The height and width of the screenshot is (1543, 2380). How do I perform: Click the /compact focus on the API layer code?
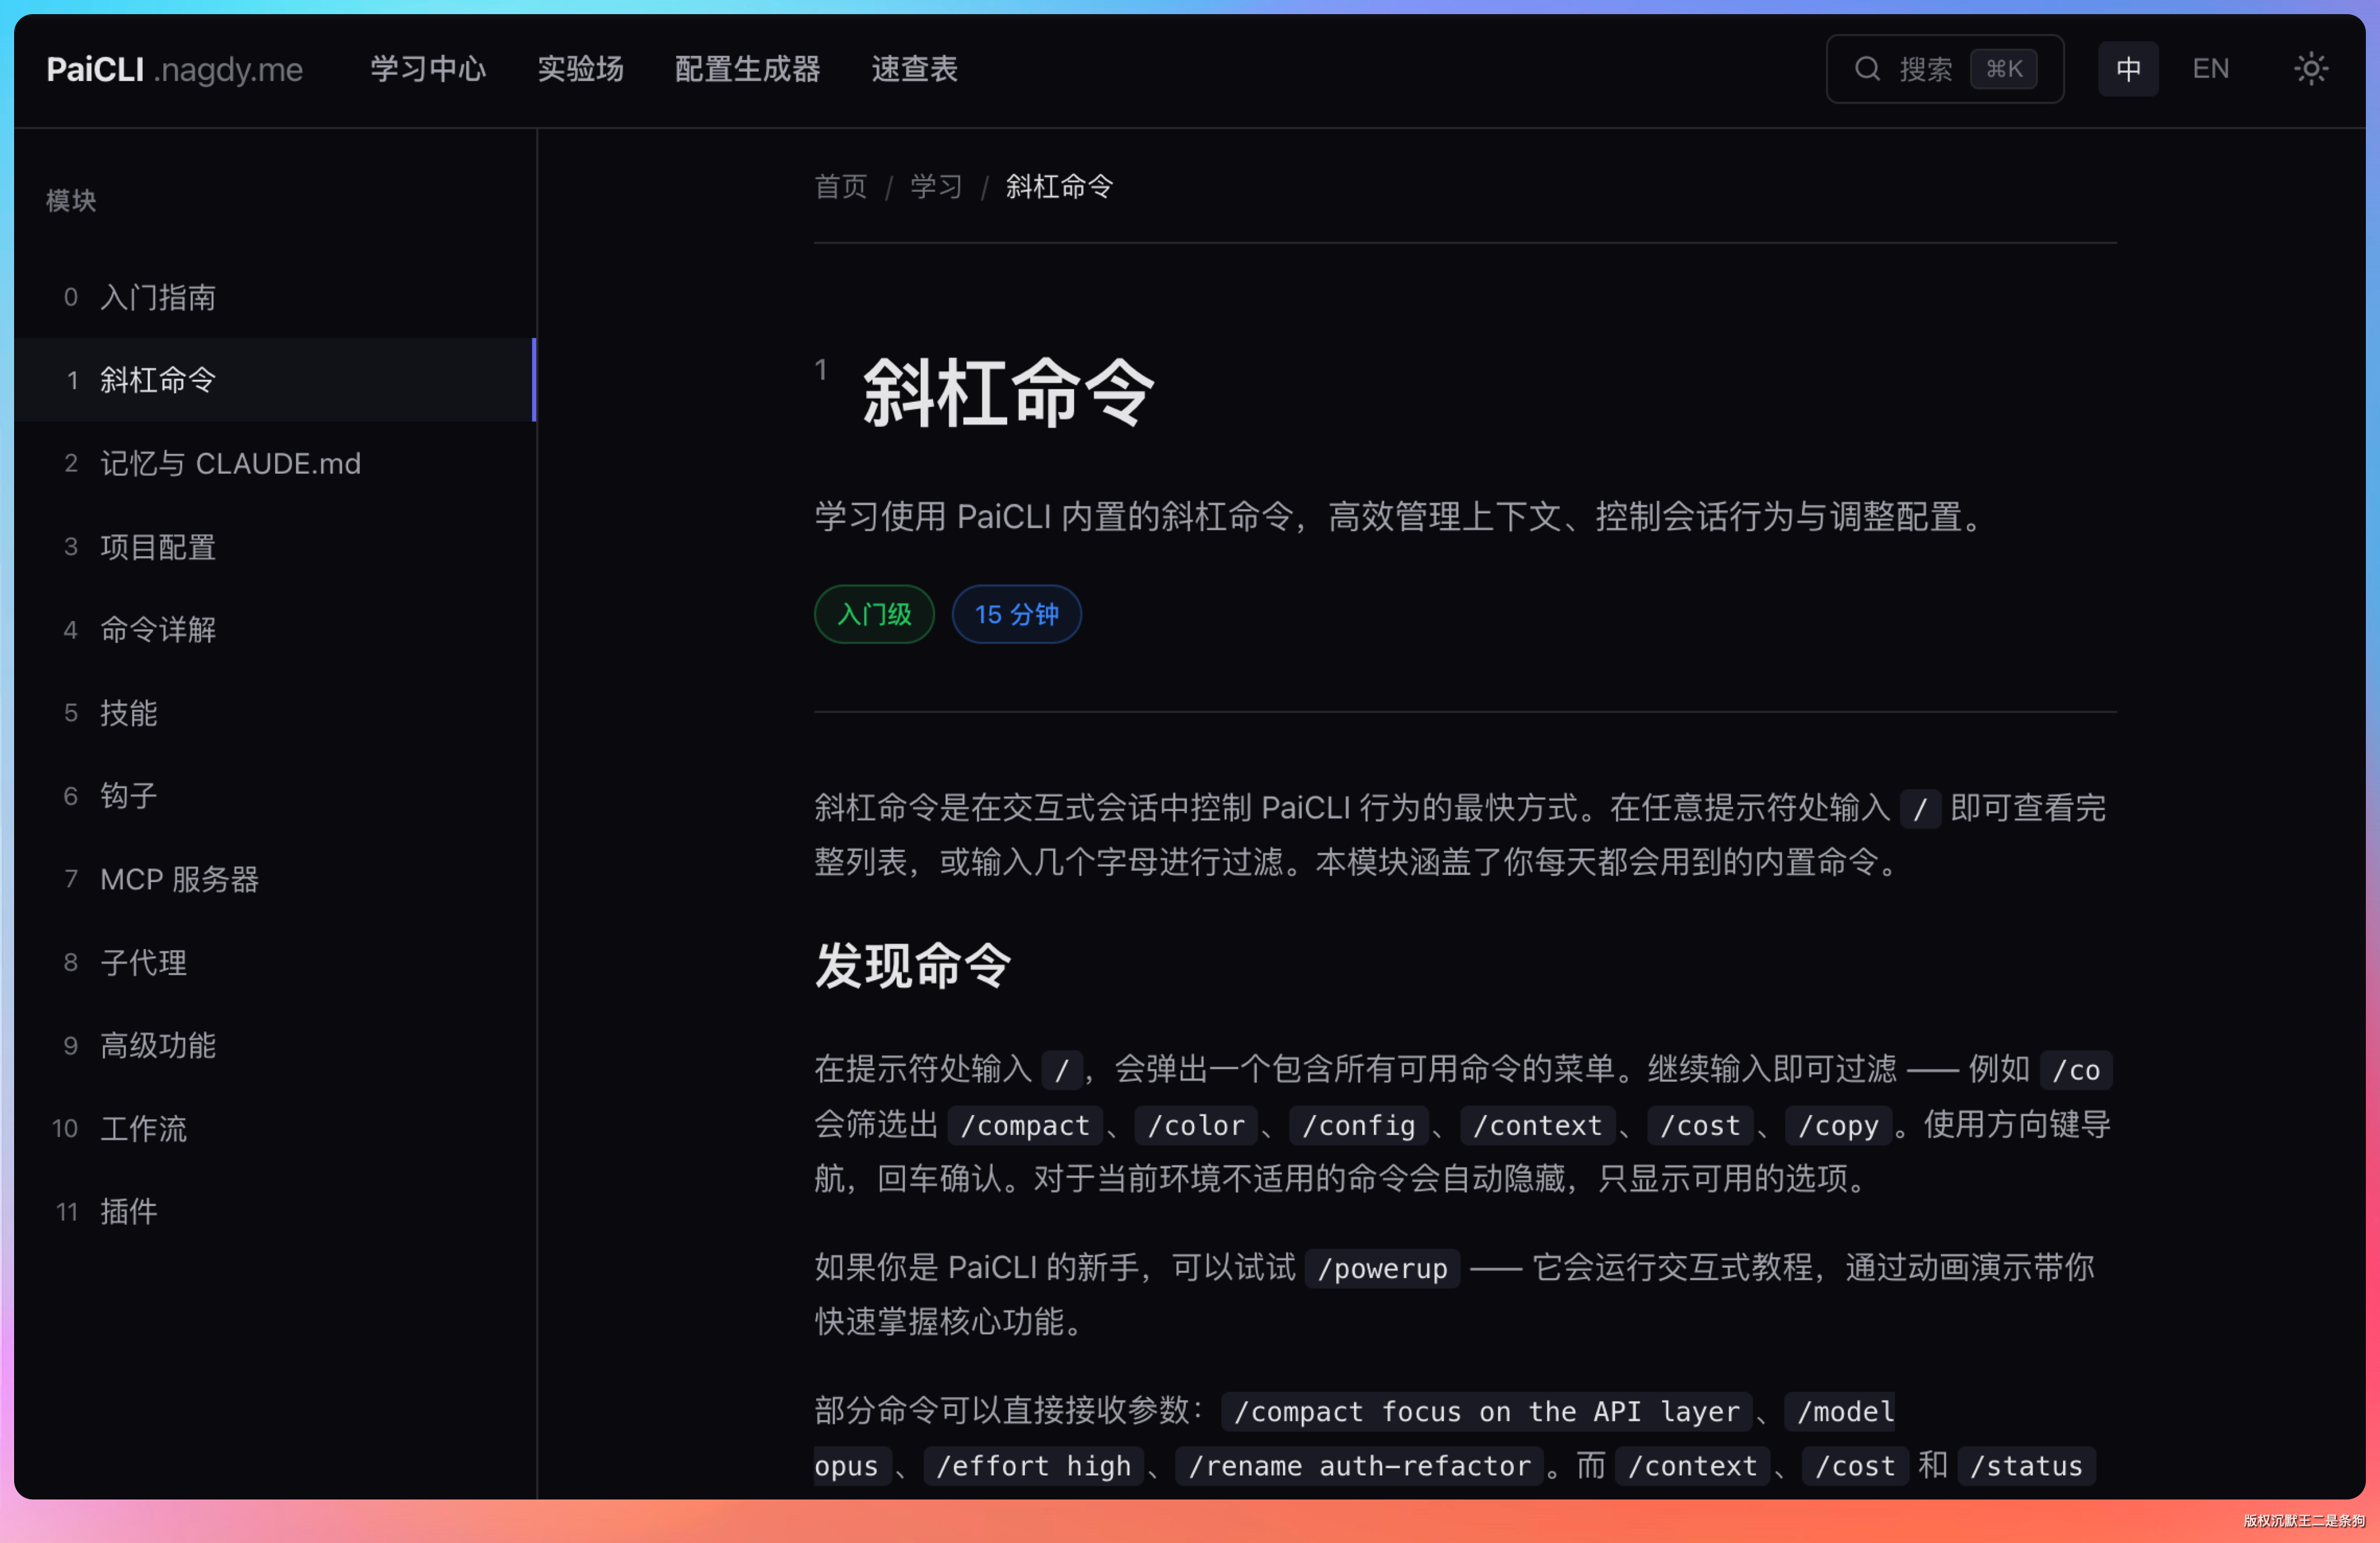point(1486,1411)
